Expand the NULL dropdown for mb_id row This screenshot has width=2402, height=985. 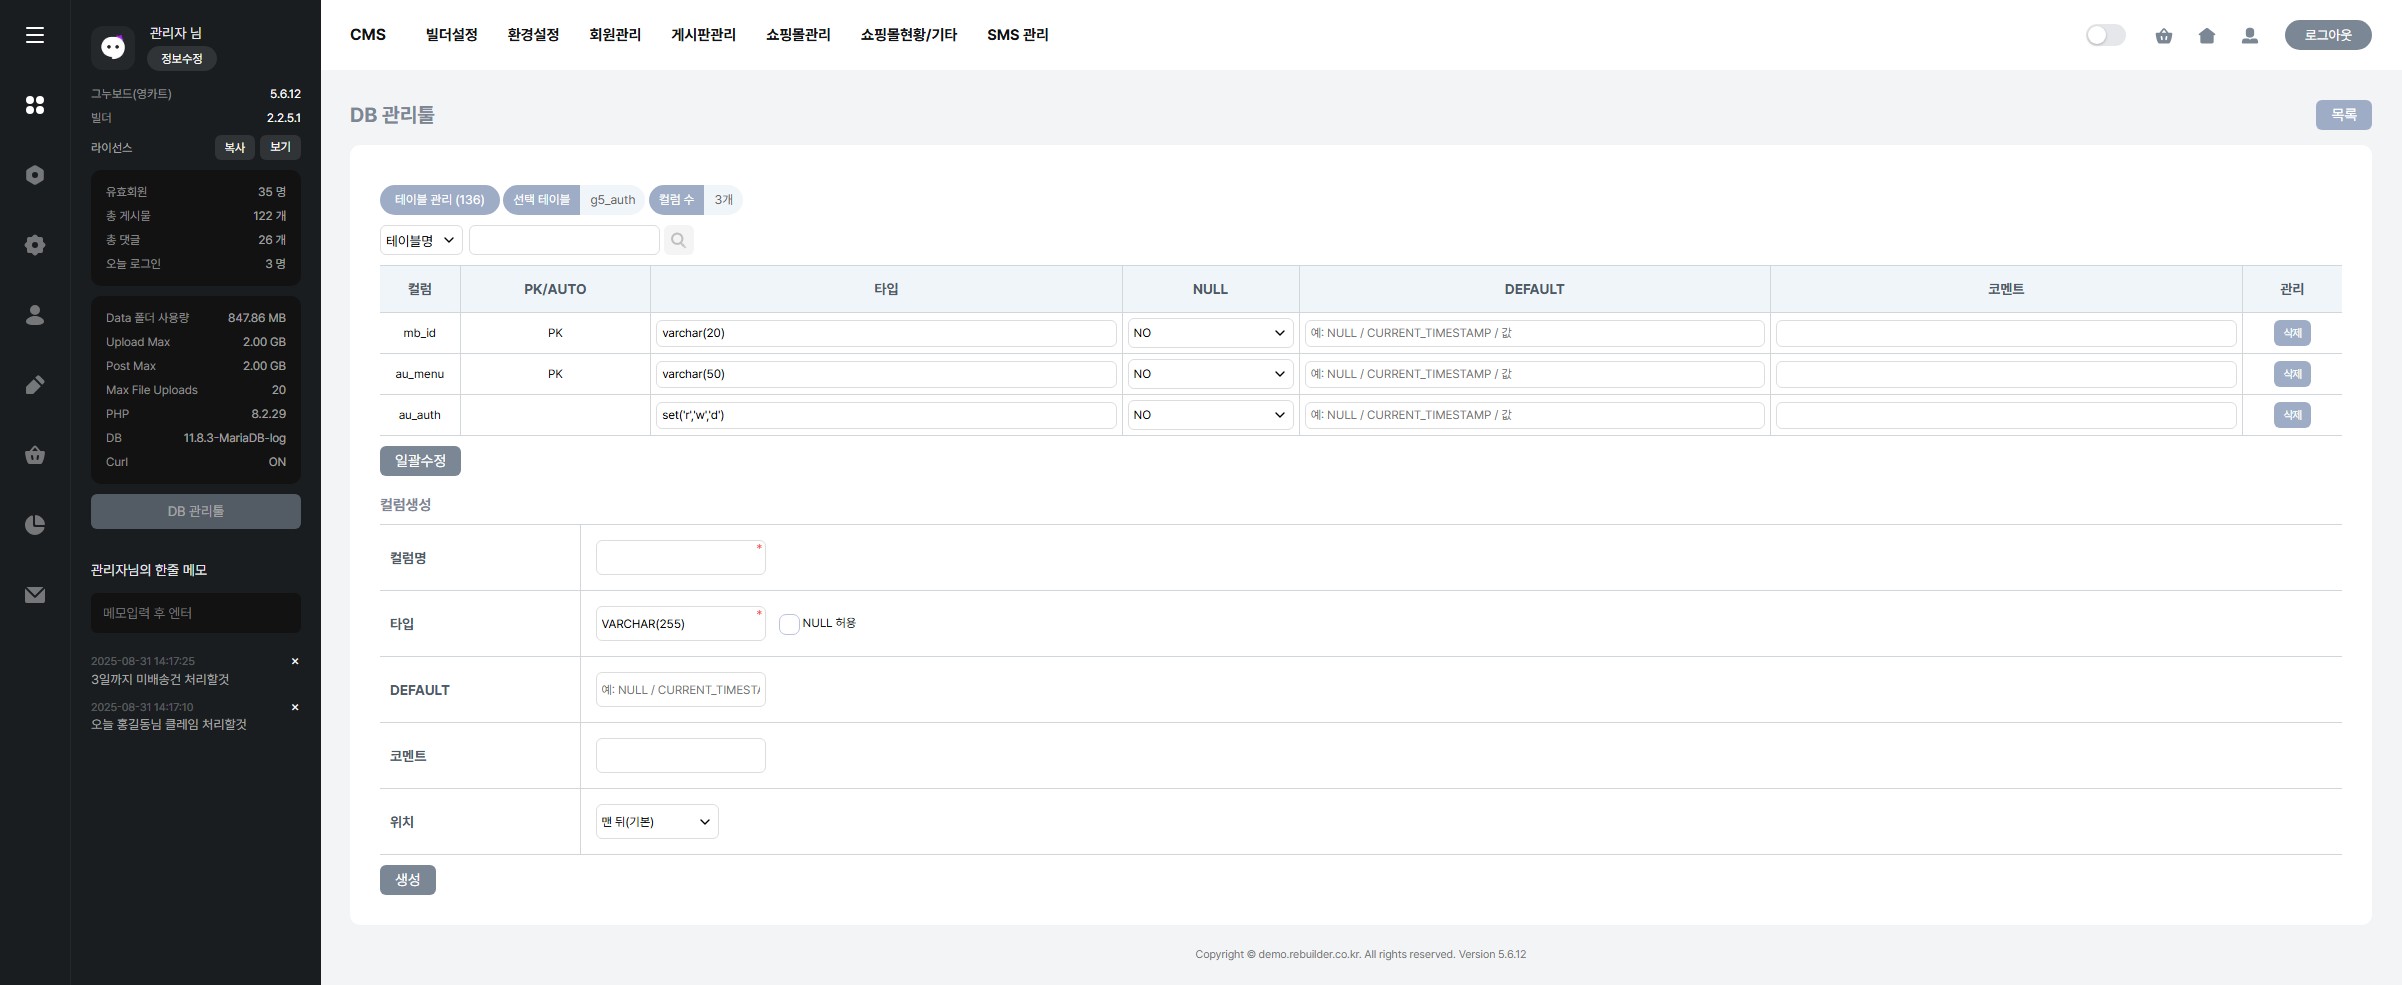point(1209,333)
